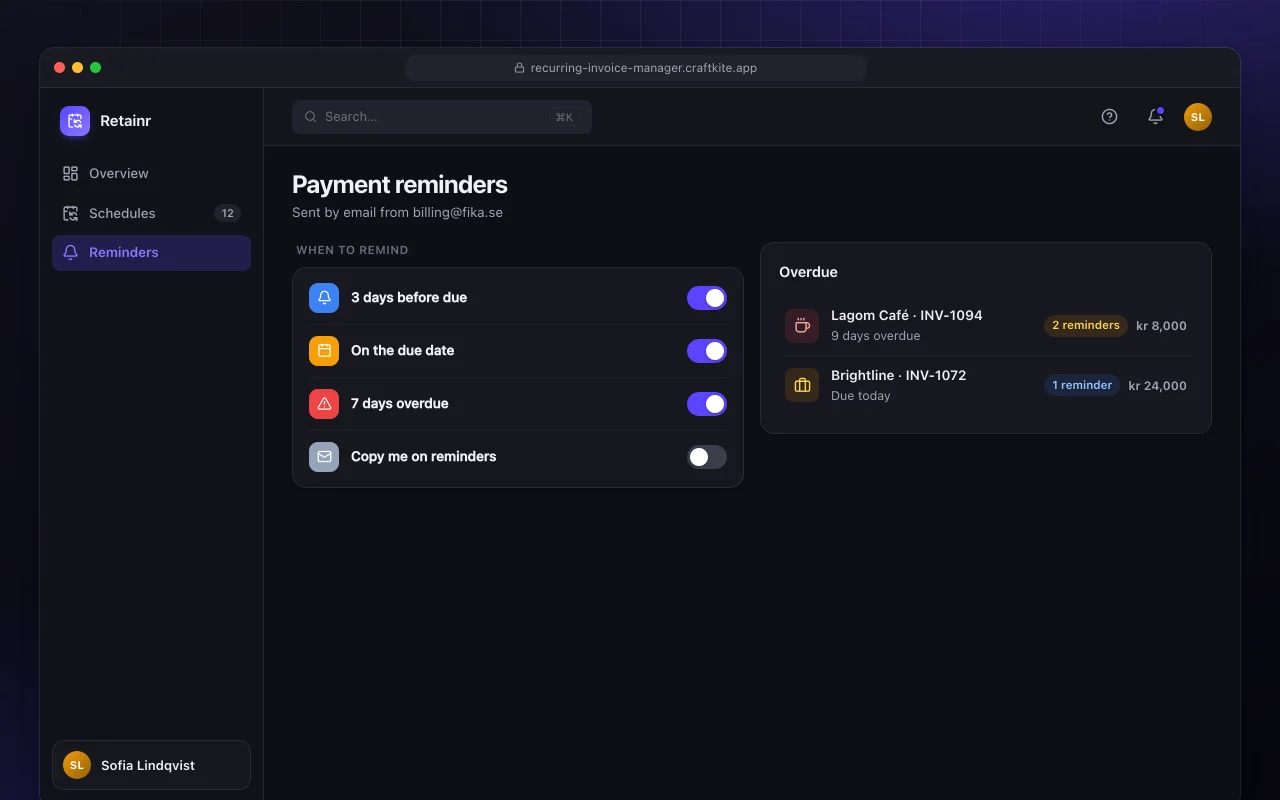Image resolution: width=1280 pixels, height=800 pixels.
Task: Select Reminders in the sidebar
Action: [151, 253]
